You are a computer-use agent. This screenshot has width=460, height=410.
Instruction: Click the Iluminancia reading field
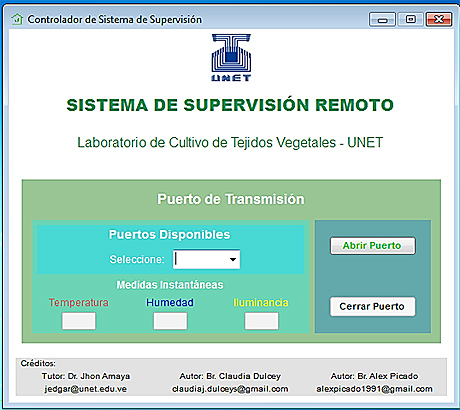pyautogui.click(x=262, y=321)
